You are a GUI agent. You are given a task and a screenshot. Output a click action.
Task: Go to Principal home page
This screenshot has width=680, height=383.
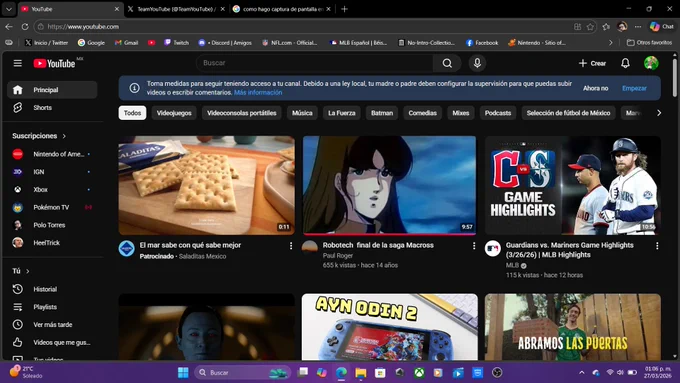(x=52, y=90)
